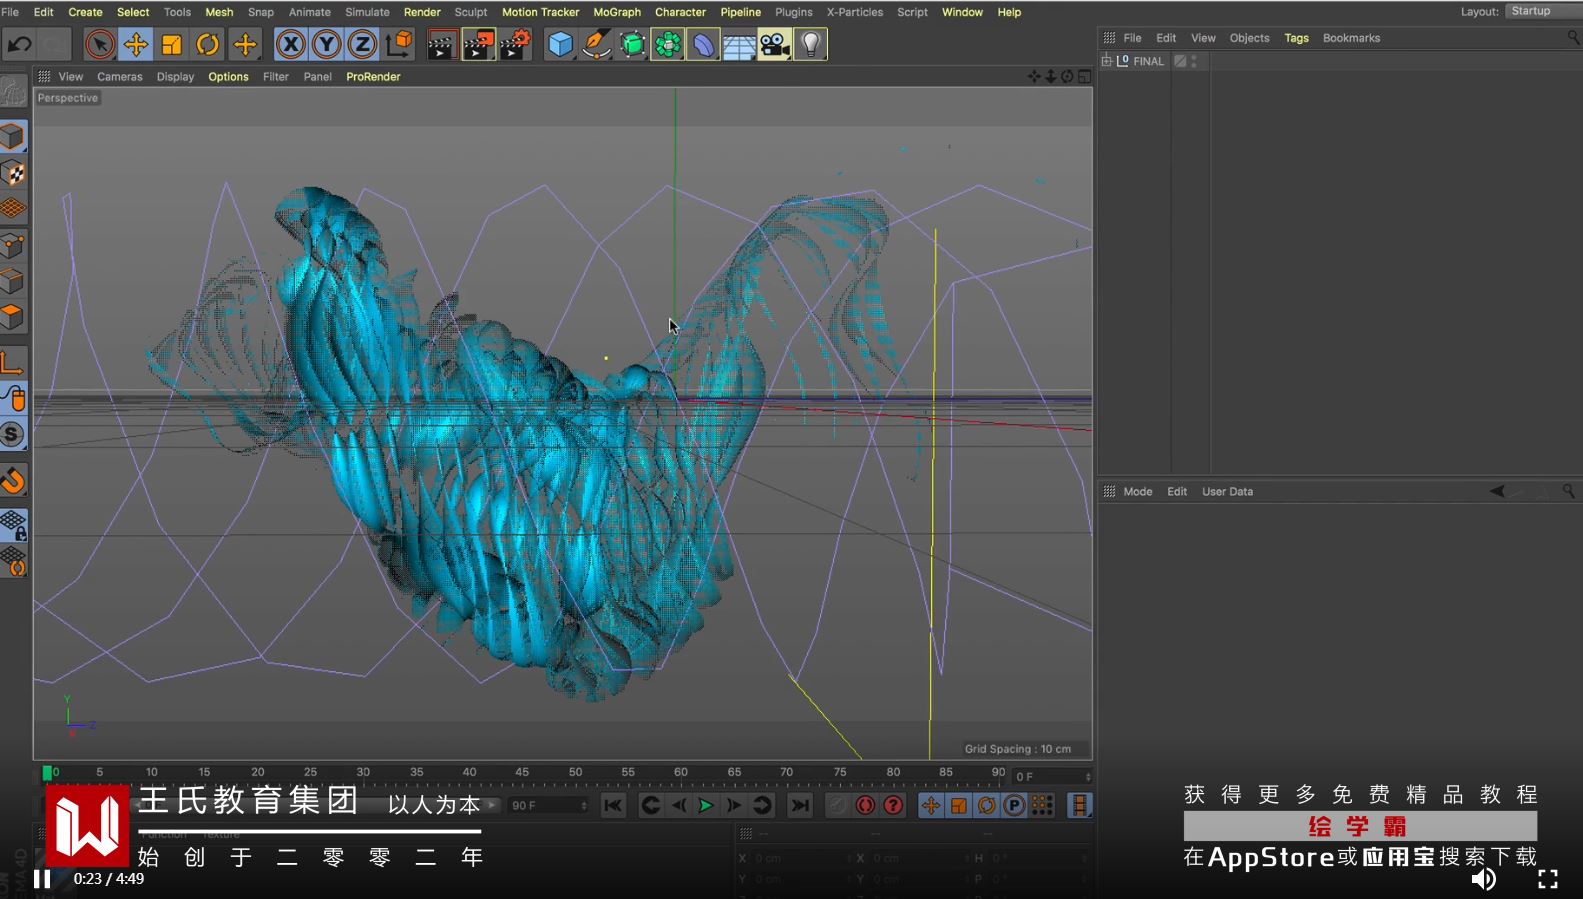Add a Camera object
This screenshot has width=1583, height=899.
[x=774, y=44]
